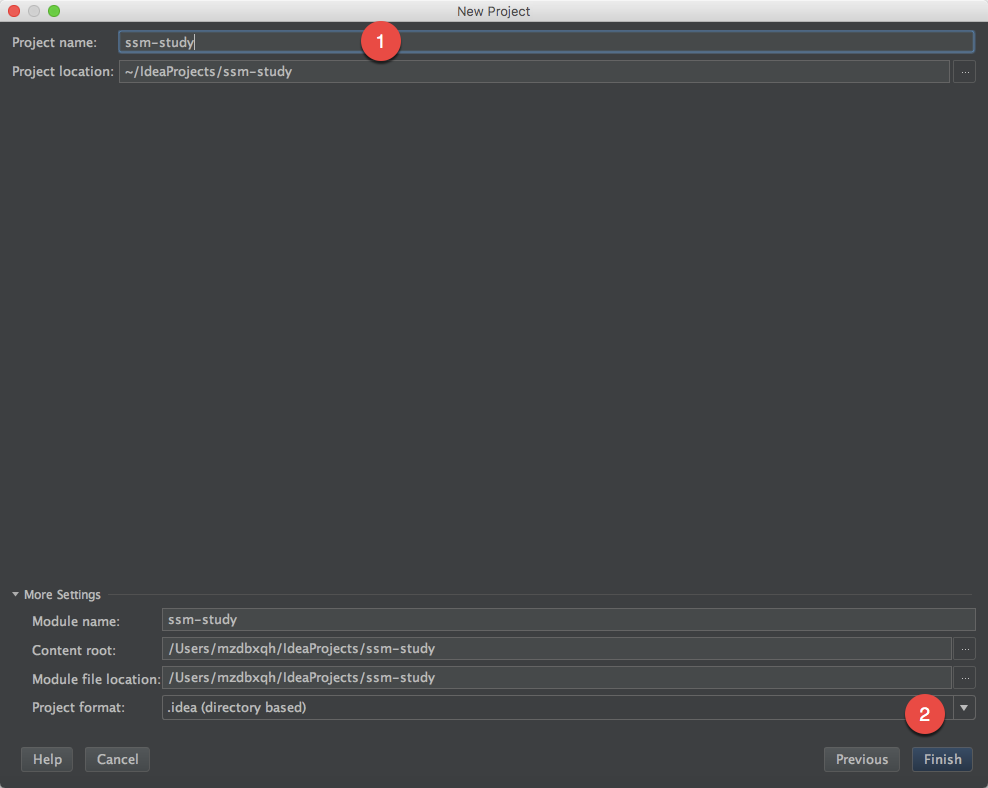
Task: Close the New Project window
Action: click(x=14, y=11)
